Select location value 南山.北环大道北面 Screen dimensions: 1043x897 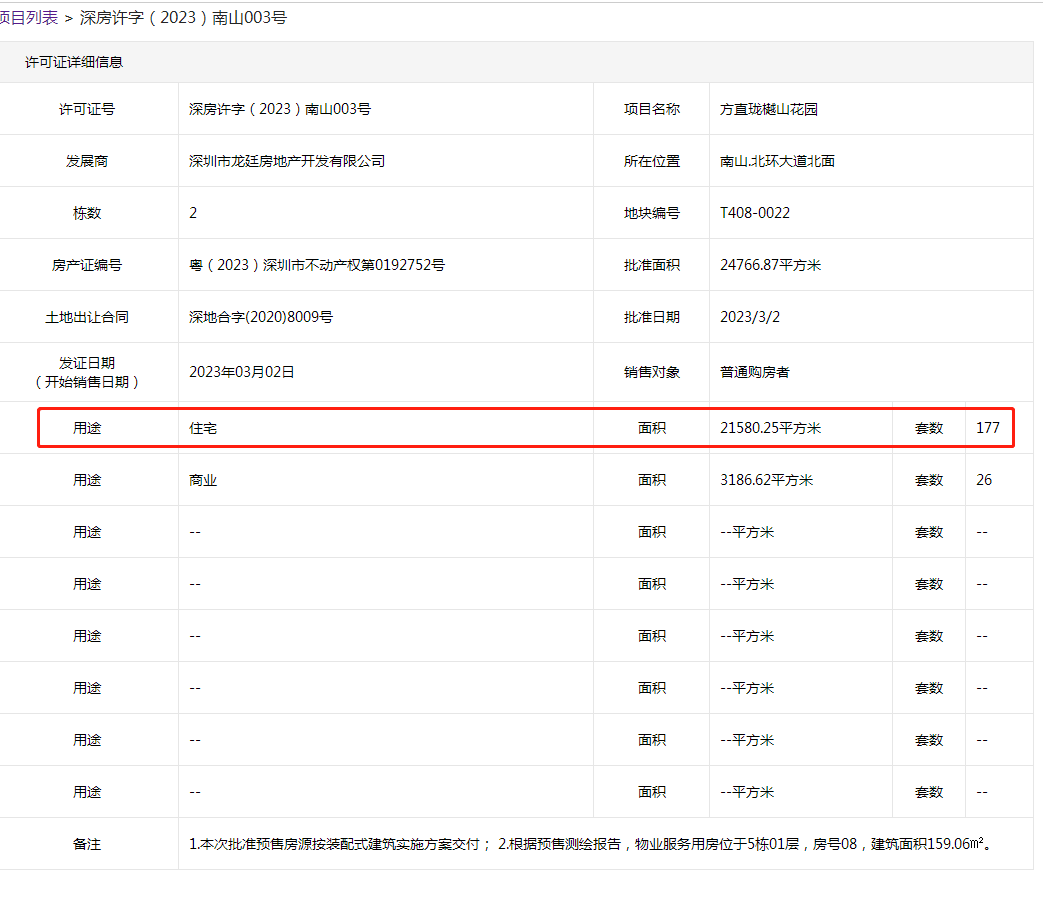777,161
